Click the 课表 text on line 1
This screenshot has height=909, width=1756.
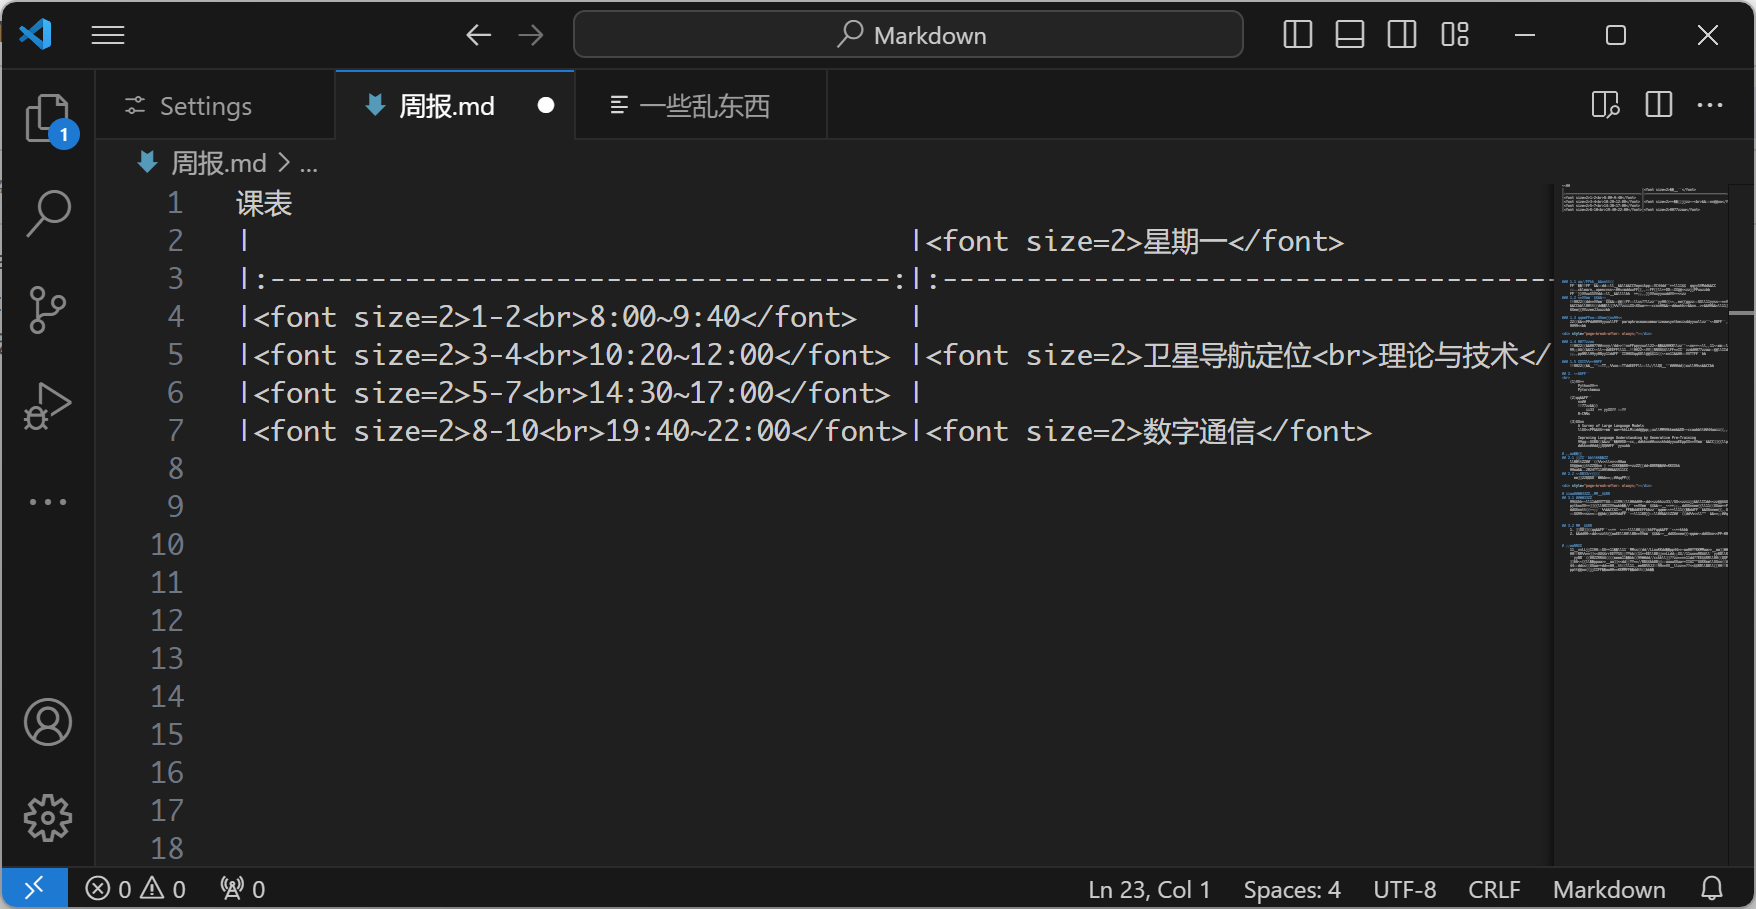coord(264,203)
